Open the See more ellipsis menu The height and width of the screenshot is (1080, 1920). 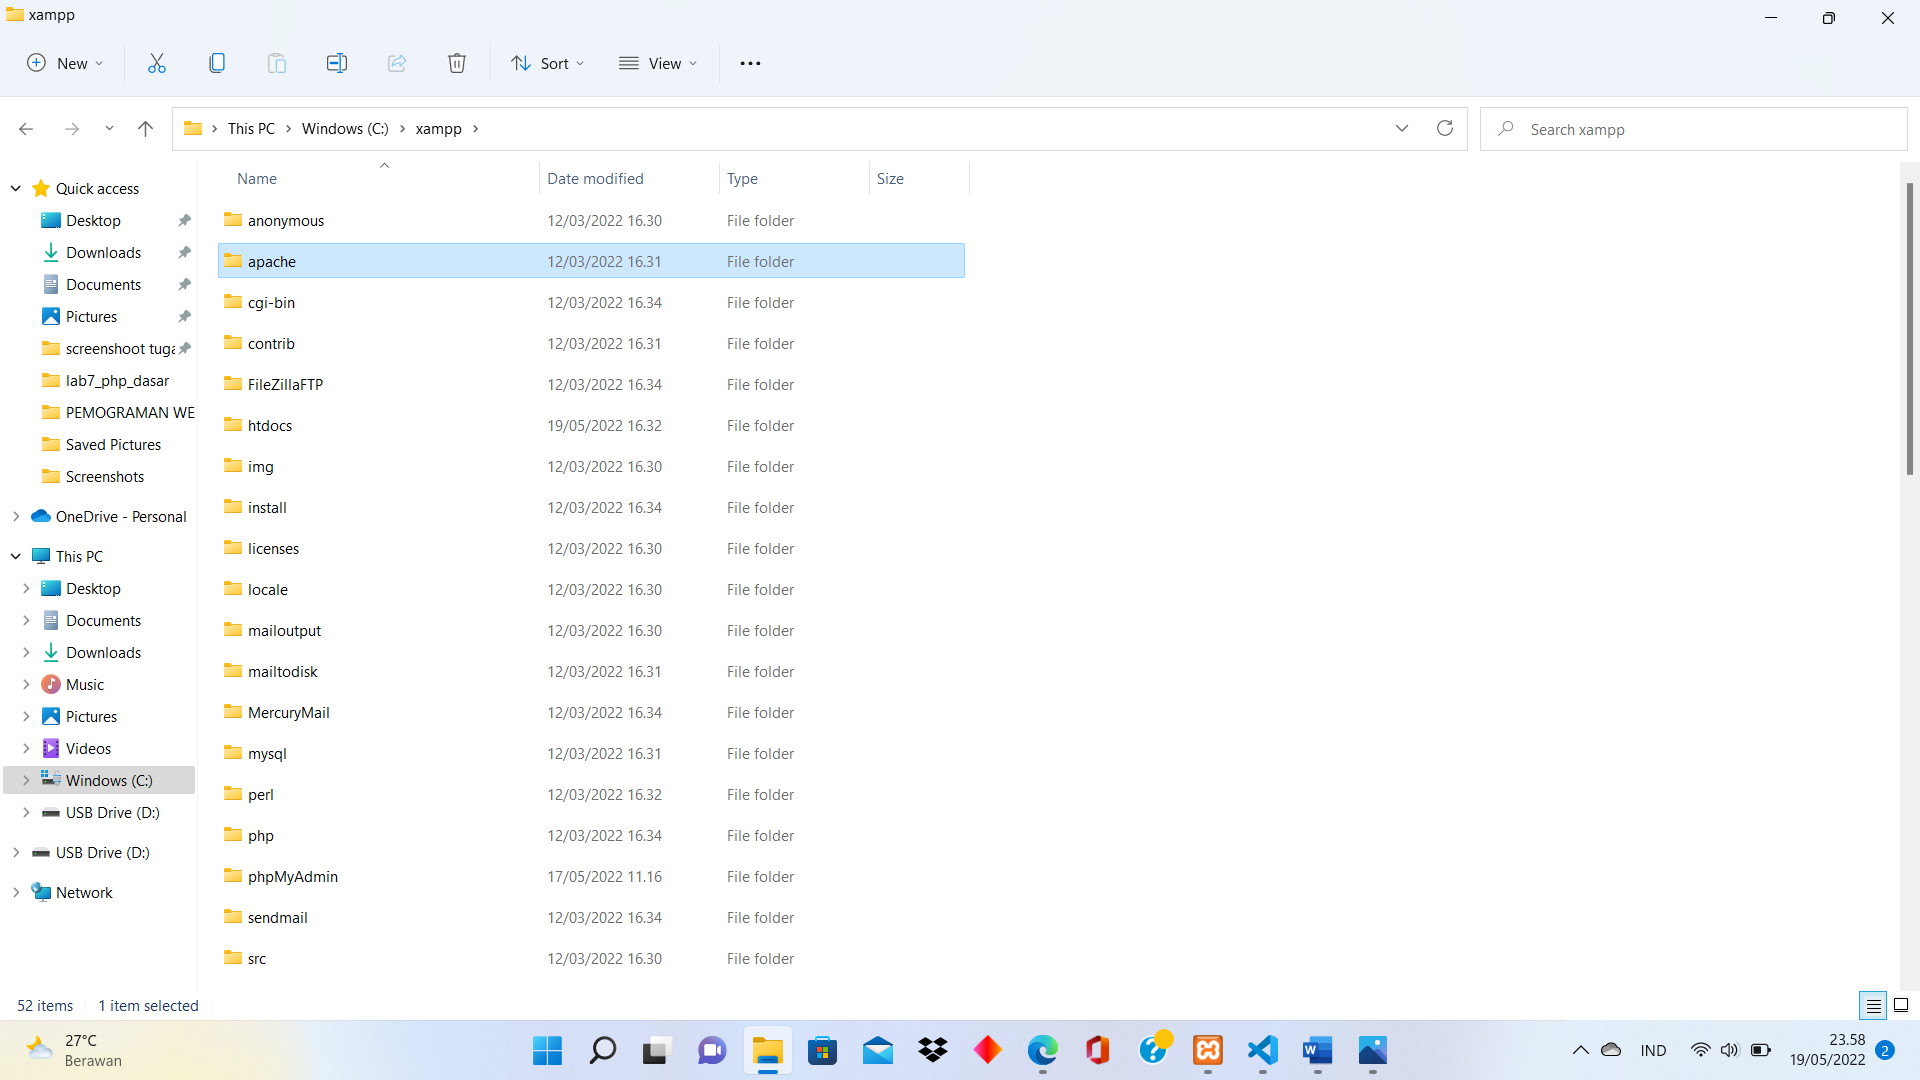(750, 63)
